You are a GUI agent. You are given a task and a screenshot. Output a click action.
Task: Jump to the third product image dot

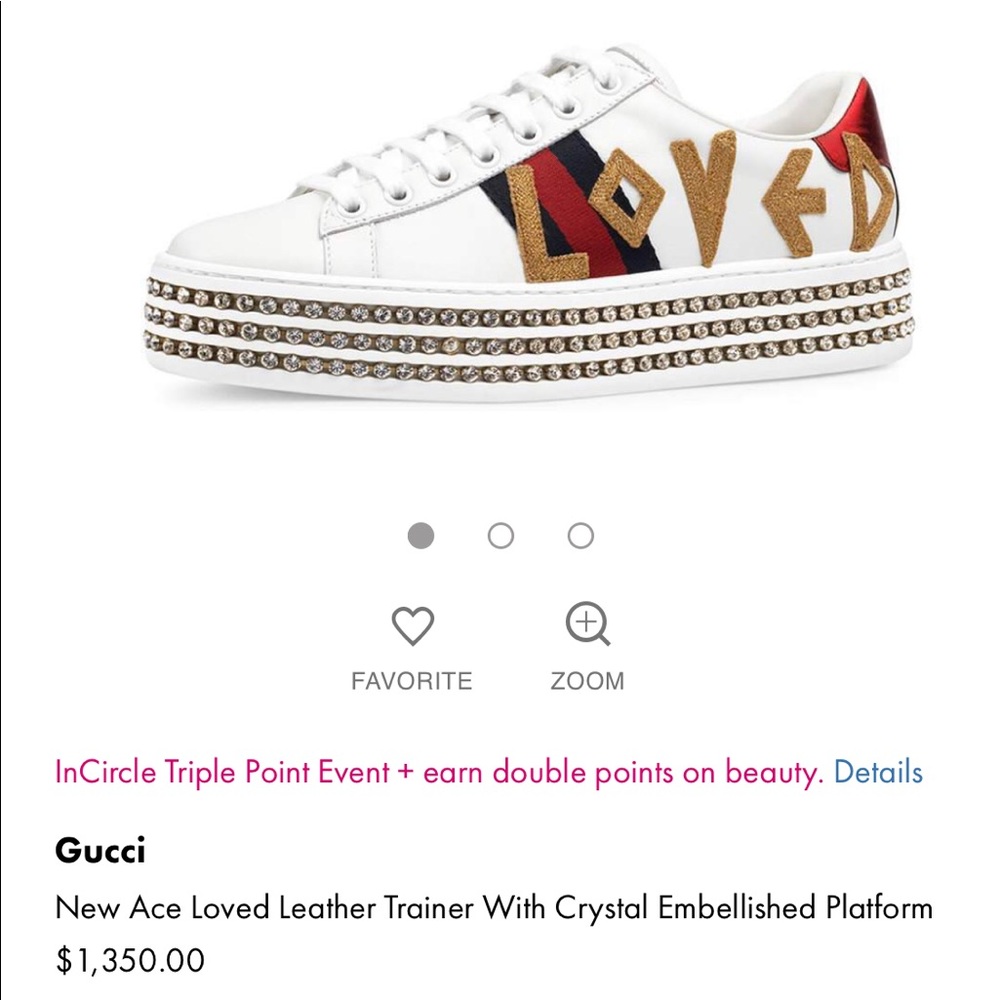(581, 536)
